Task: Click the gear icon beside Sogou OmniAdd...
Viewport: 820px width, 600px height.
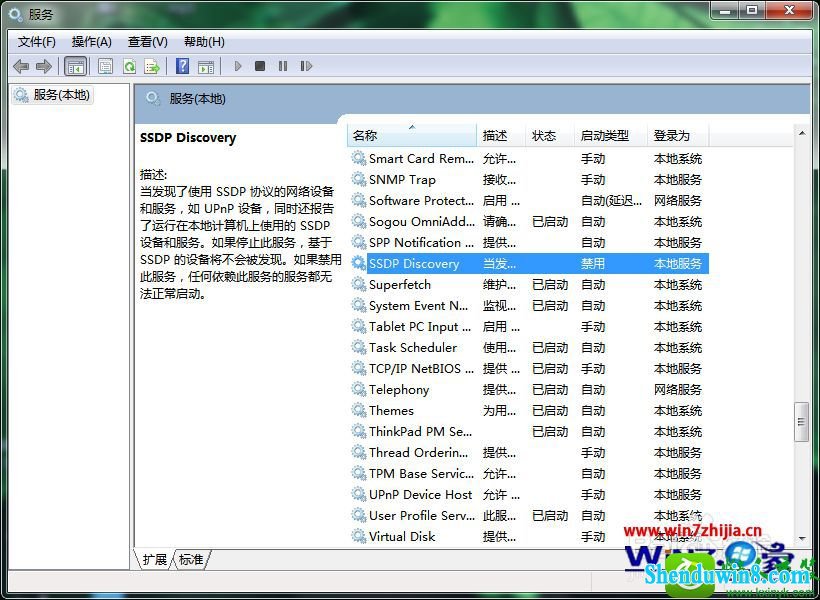Action: (359, 221)
